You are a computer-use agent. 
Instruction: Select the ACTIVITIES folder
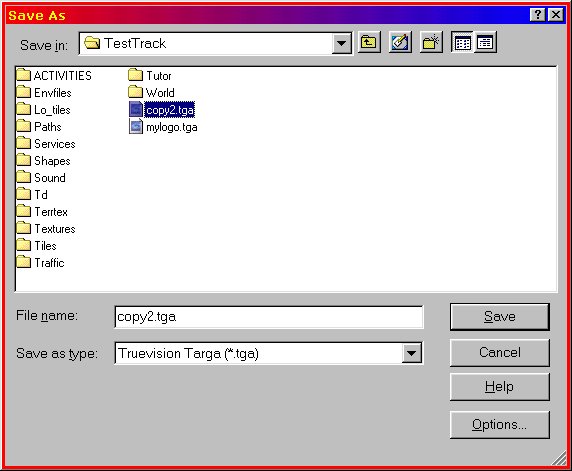54,76
